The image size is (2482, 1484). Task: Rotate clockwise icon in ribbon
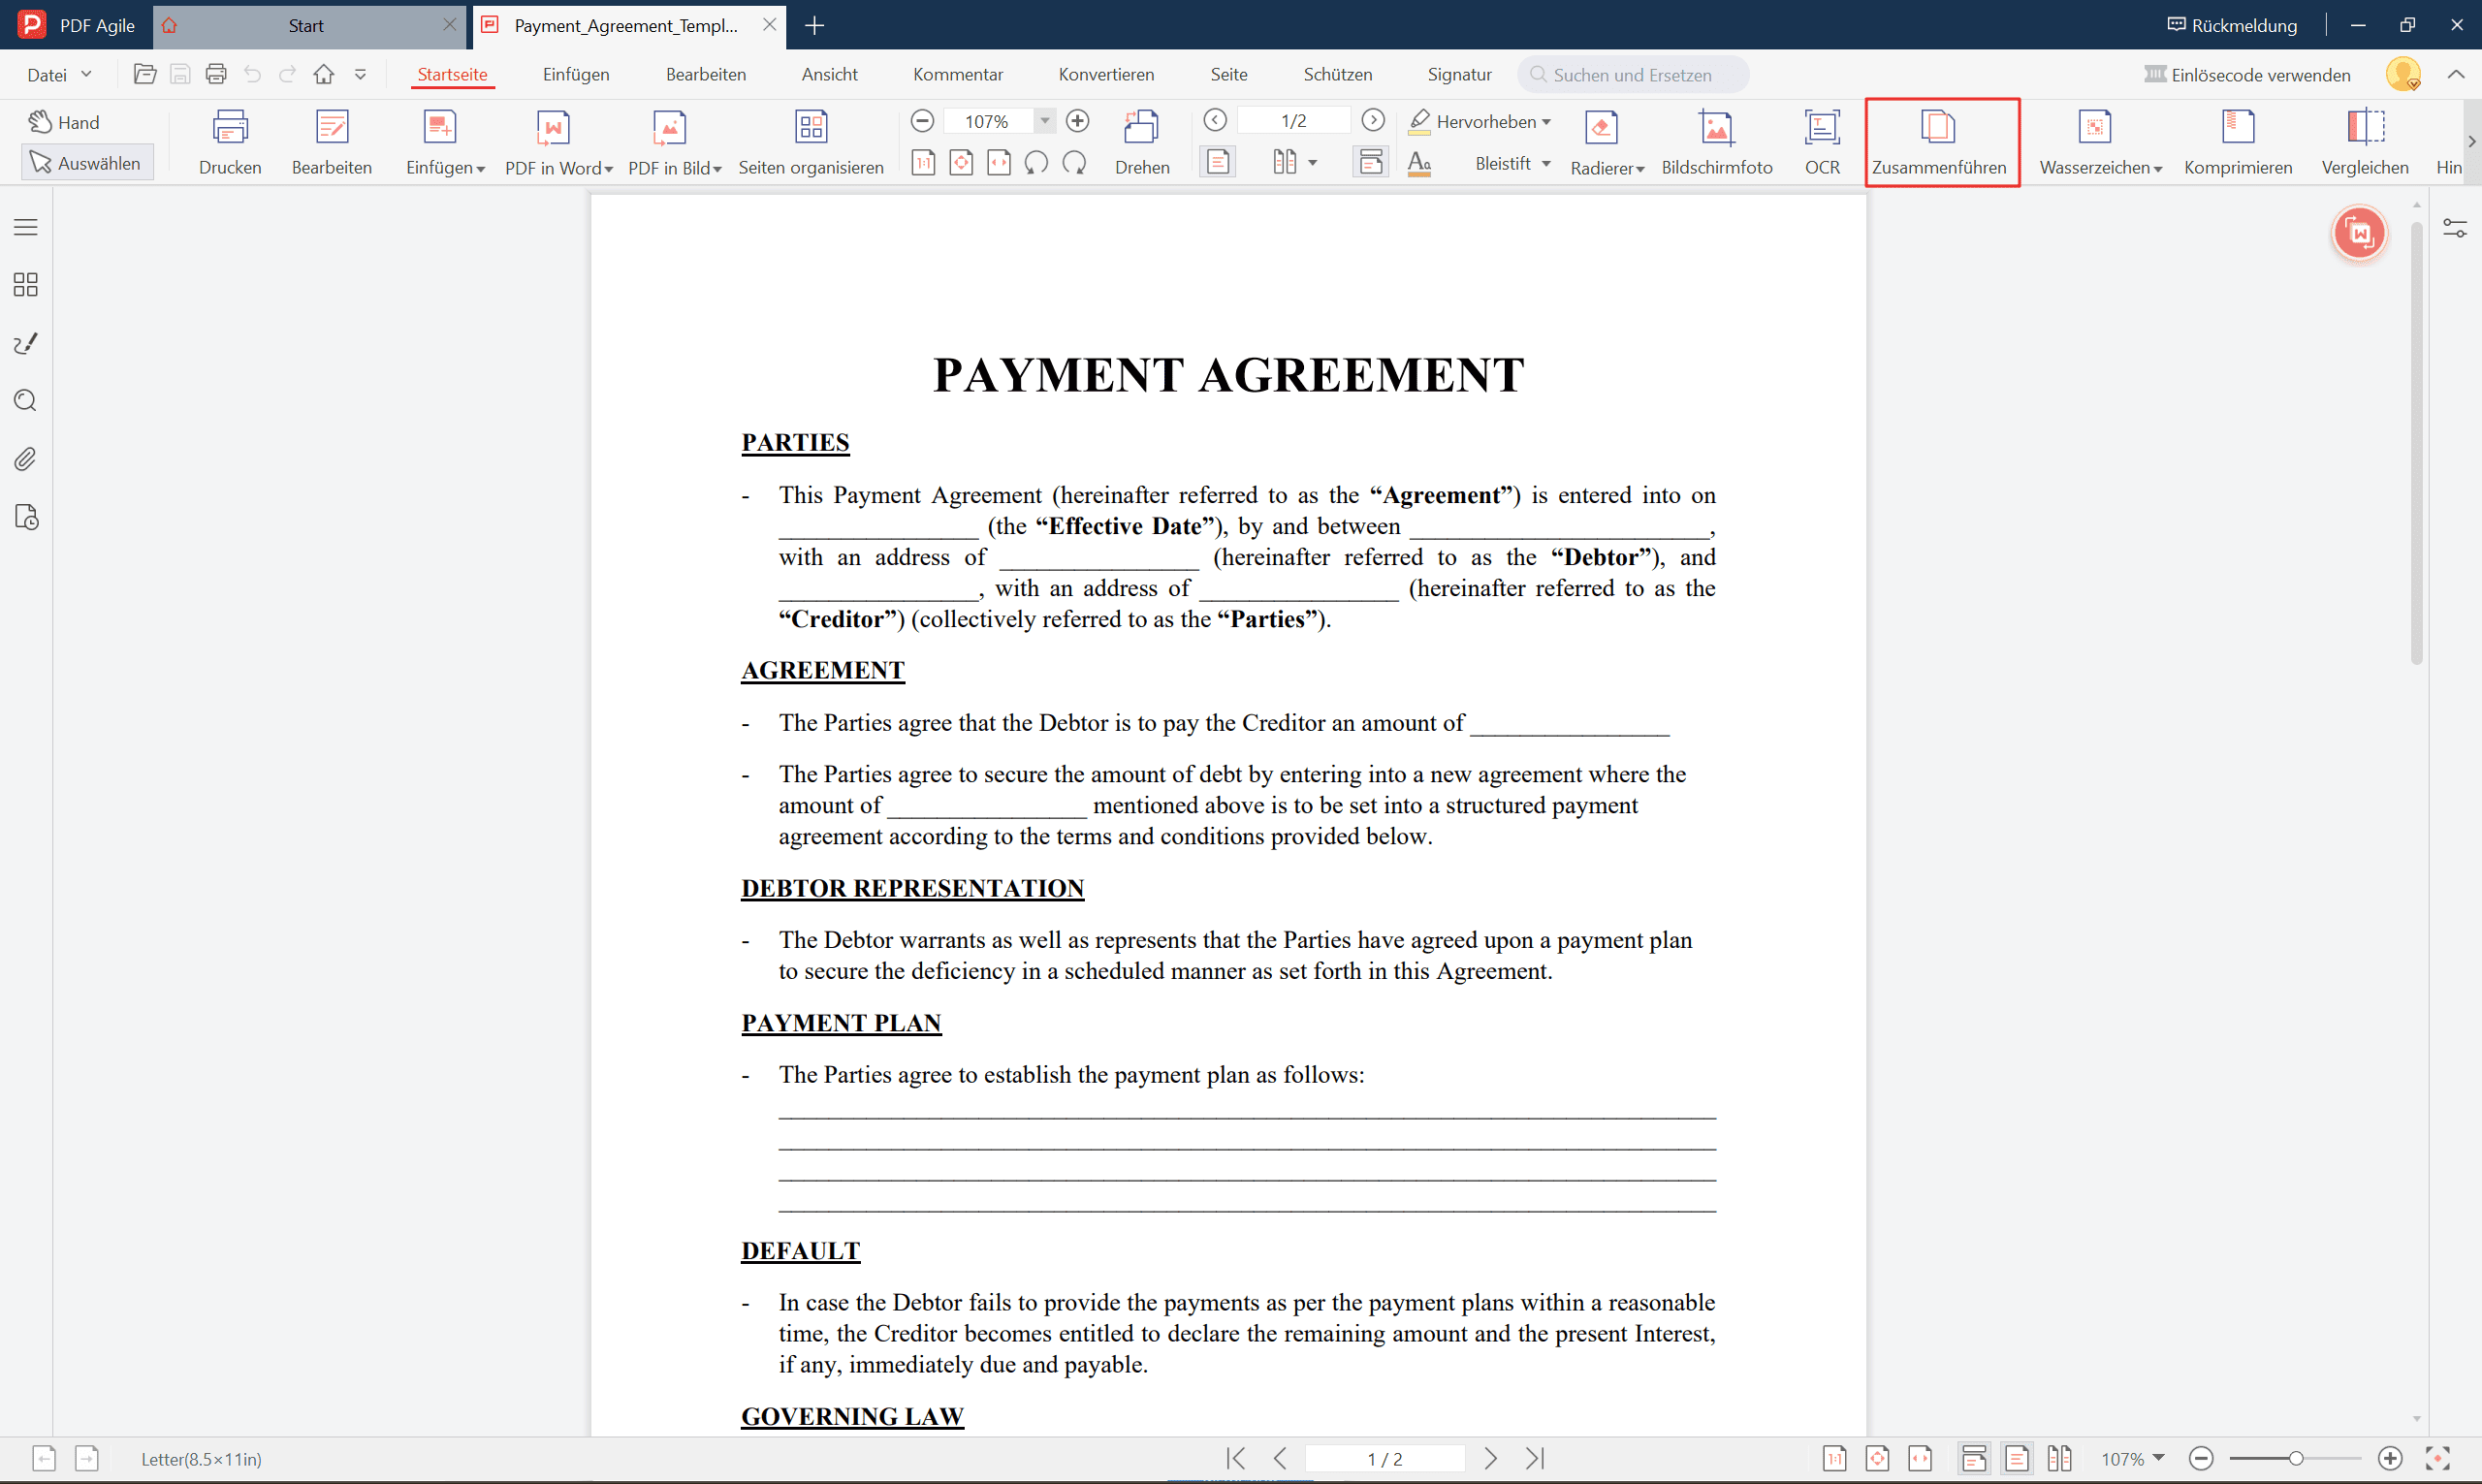click(1075, 162)
